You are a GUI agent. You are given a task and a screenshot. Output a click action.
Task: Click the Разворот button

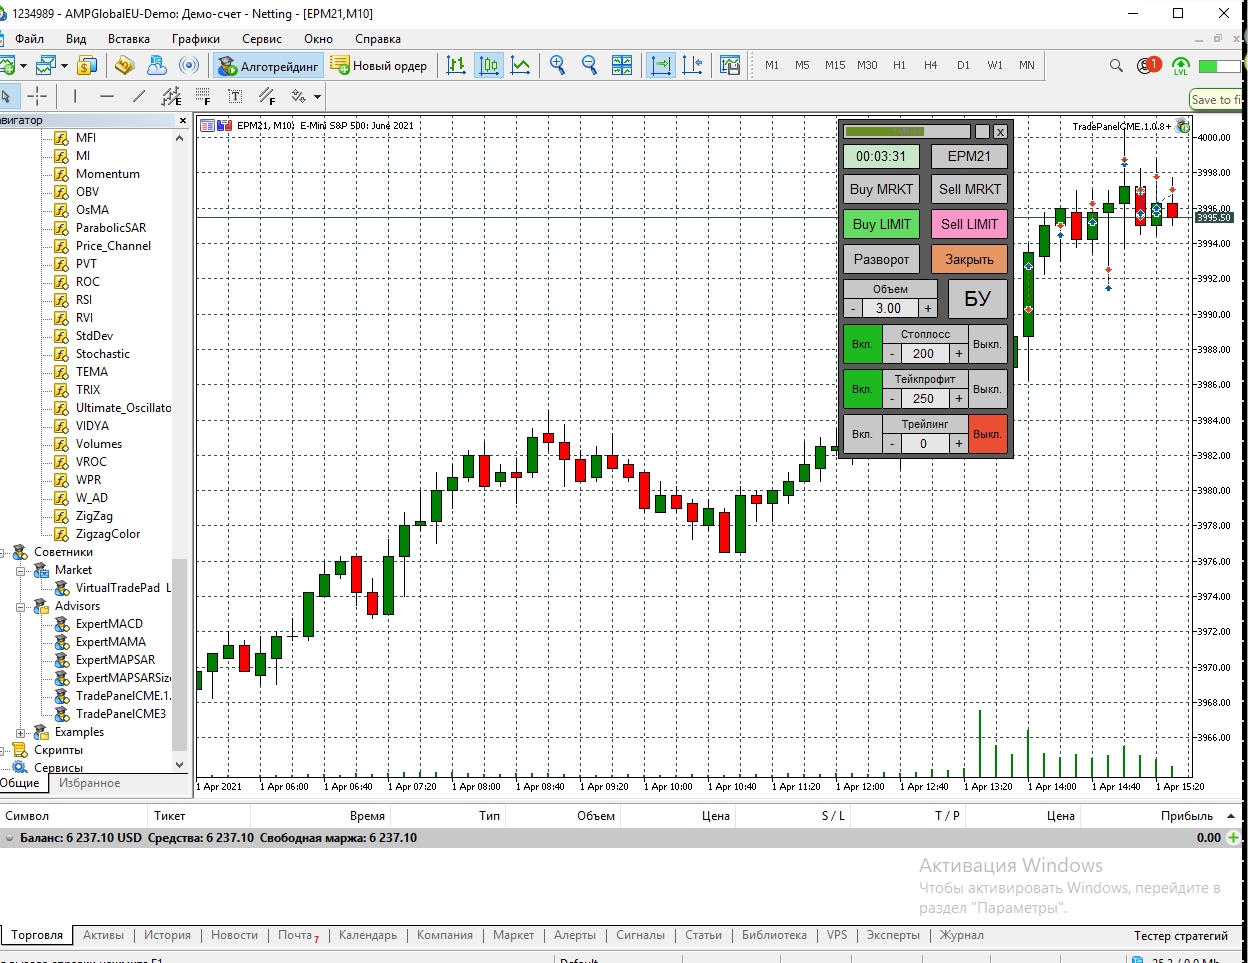(881, 259)
